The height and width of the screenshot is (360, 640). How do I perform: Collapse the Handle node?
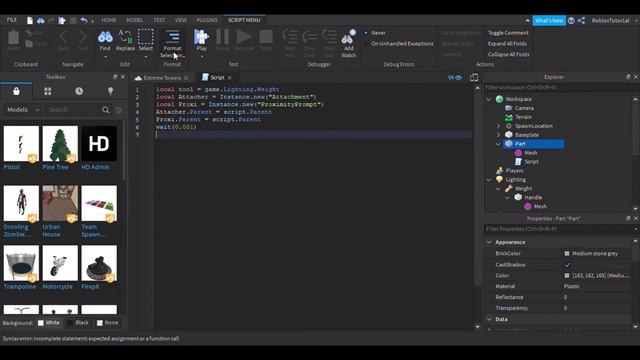click(x=508, y=198)
